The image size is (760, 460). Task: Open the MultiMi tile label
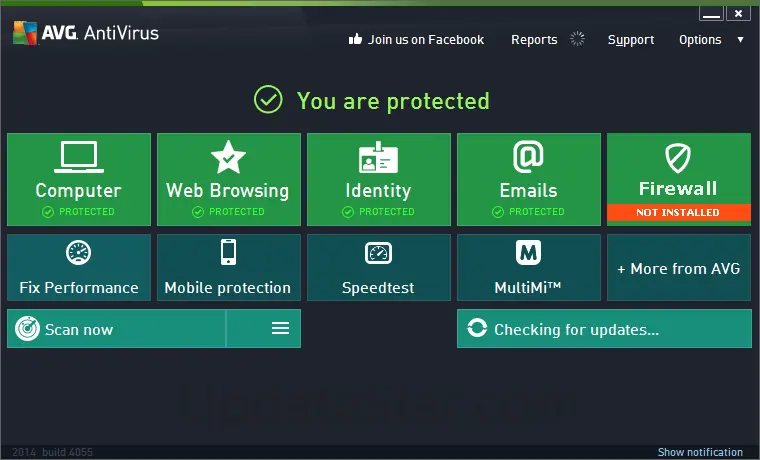528,287
